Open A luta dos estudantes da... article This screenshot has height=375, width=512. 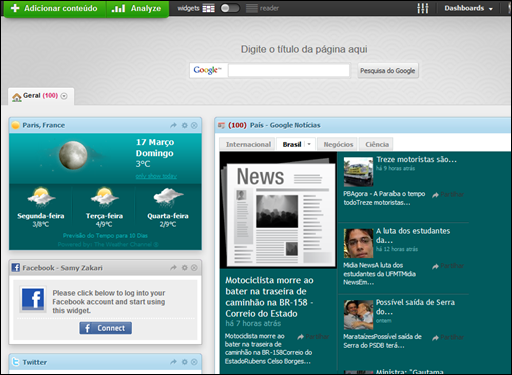point(413,235)
